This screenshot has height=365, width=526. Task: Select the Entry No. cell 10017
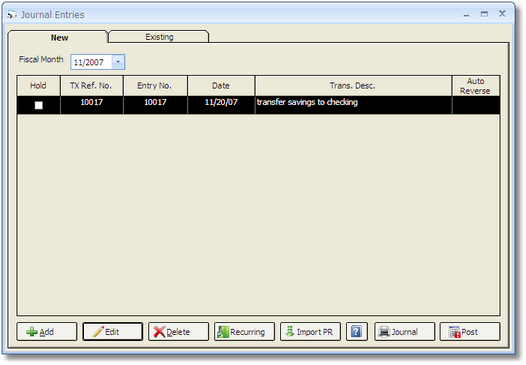[155, 105]
